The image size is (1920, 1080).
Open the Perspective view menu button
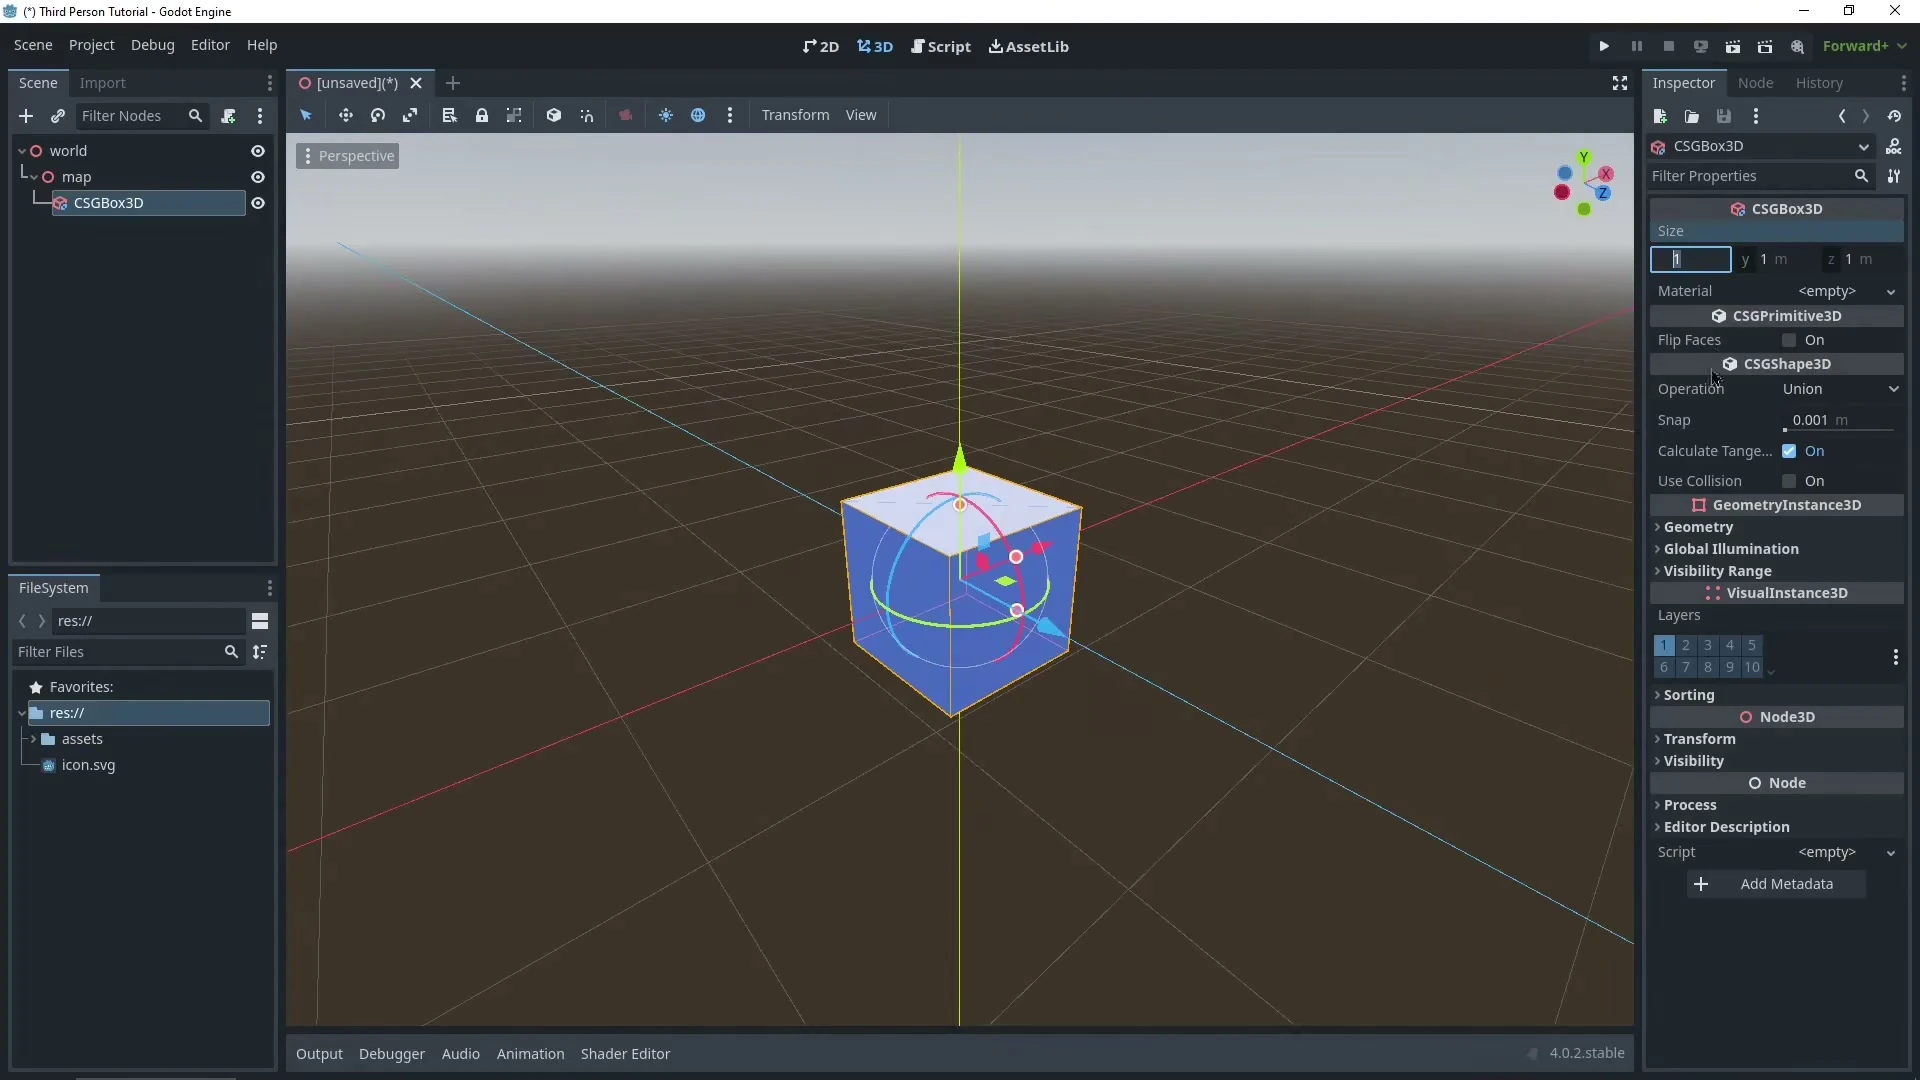click(347, 156)
